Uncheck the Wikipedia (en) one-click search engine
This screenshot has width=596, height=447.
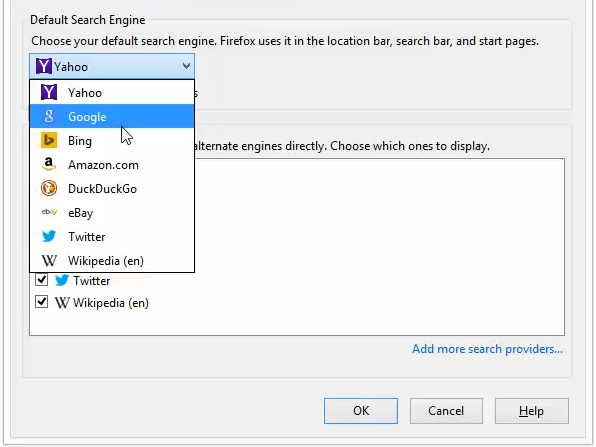coord(41,302)
